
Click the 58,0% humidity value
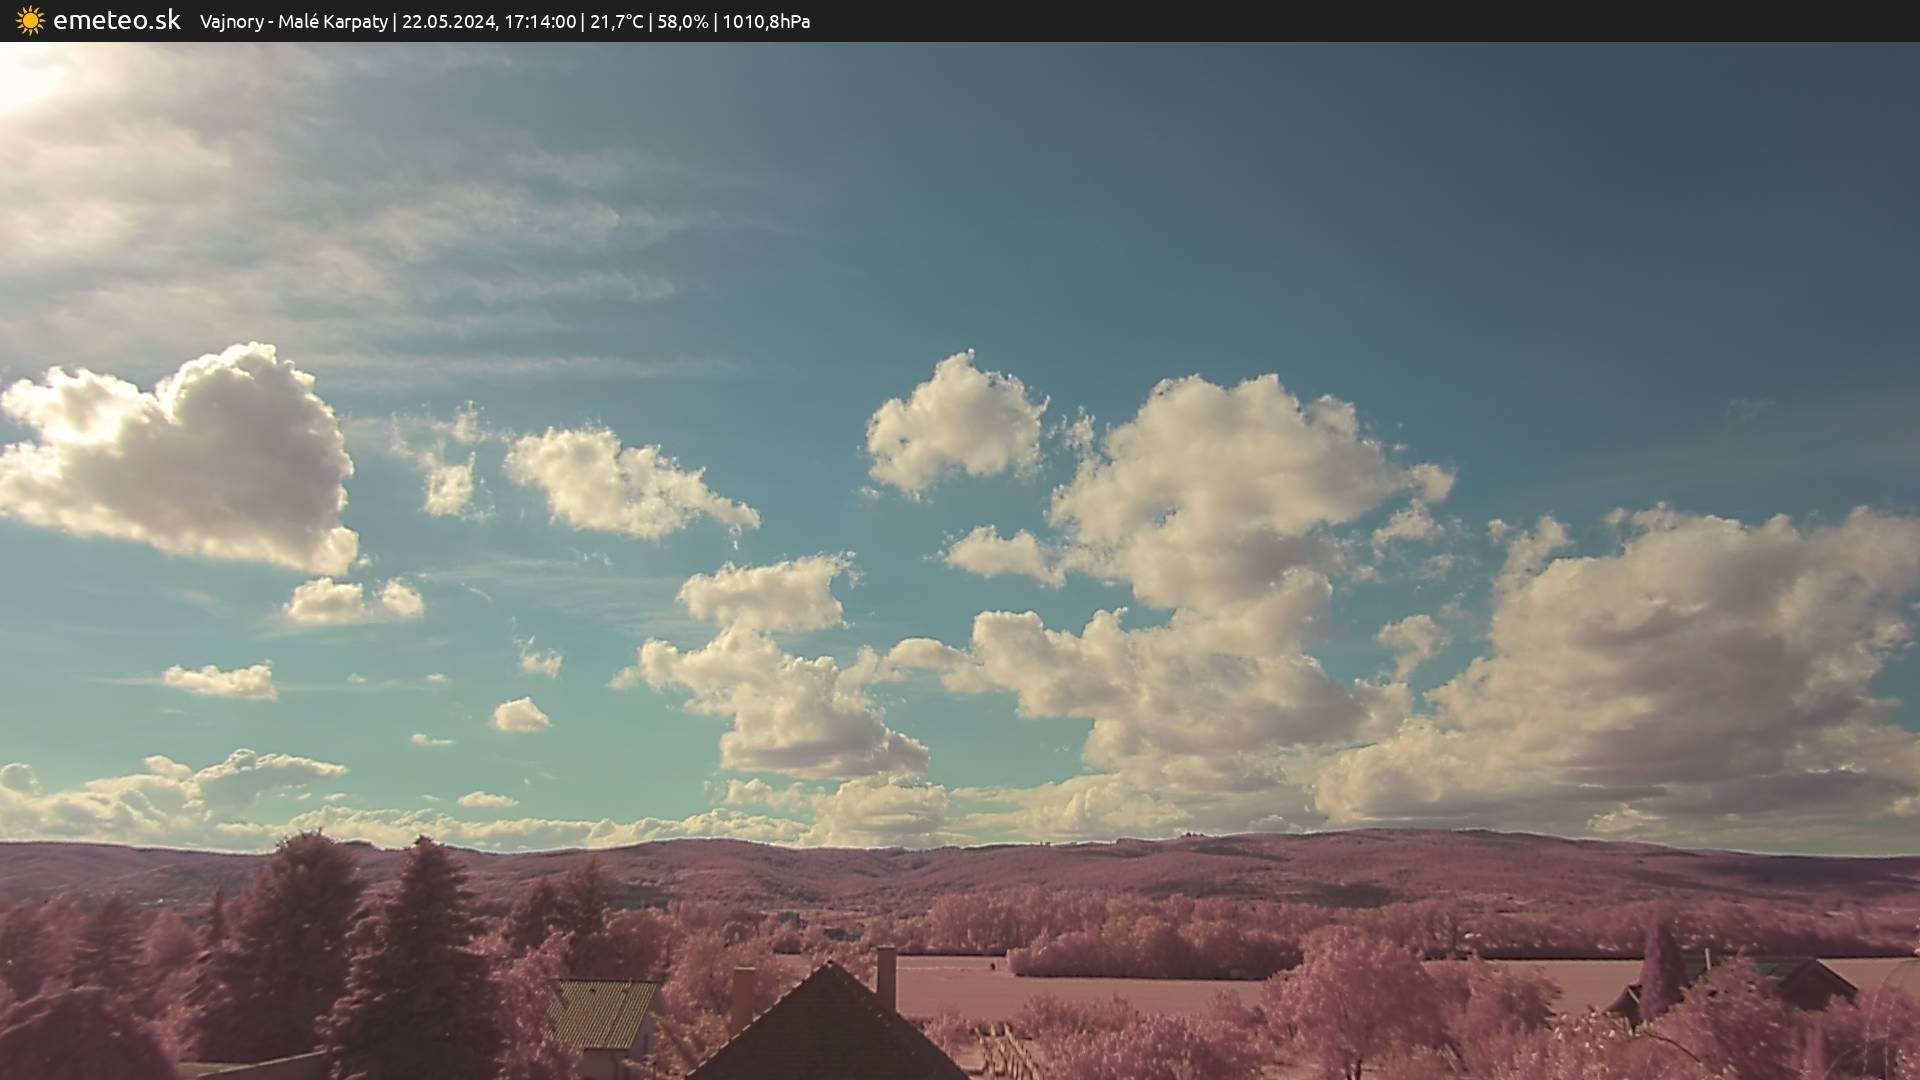[x=682, y=22]
